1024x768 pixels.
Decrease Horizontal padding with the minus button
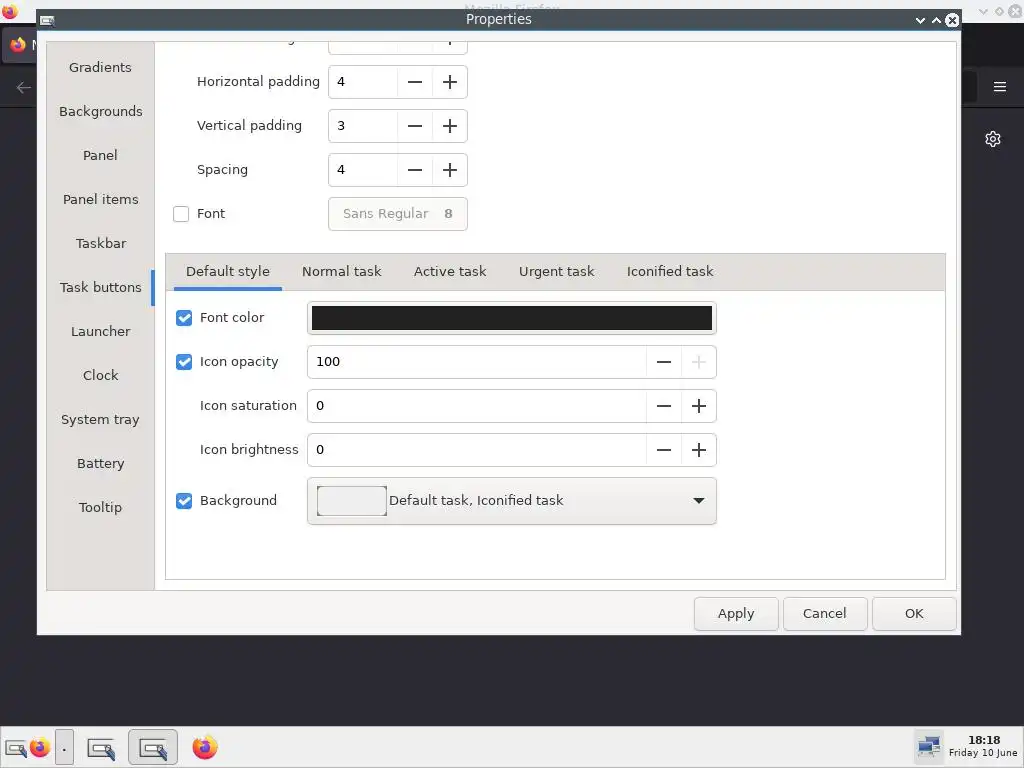tap(415, 82)
